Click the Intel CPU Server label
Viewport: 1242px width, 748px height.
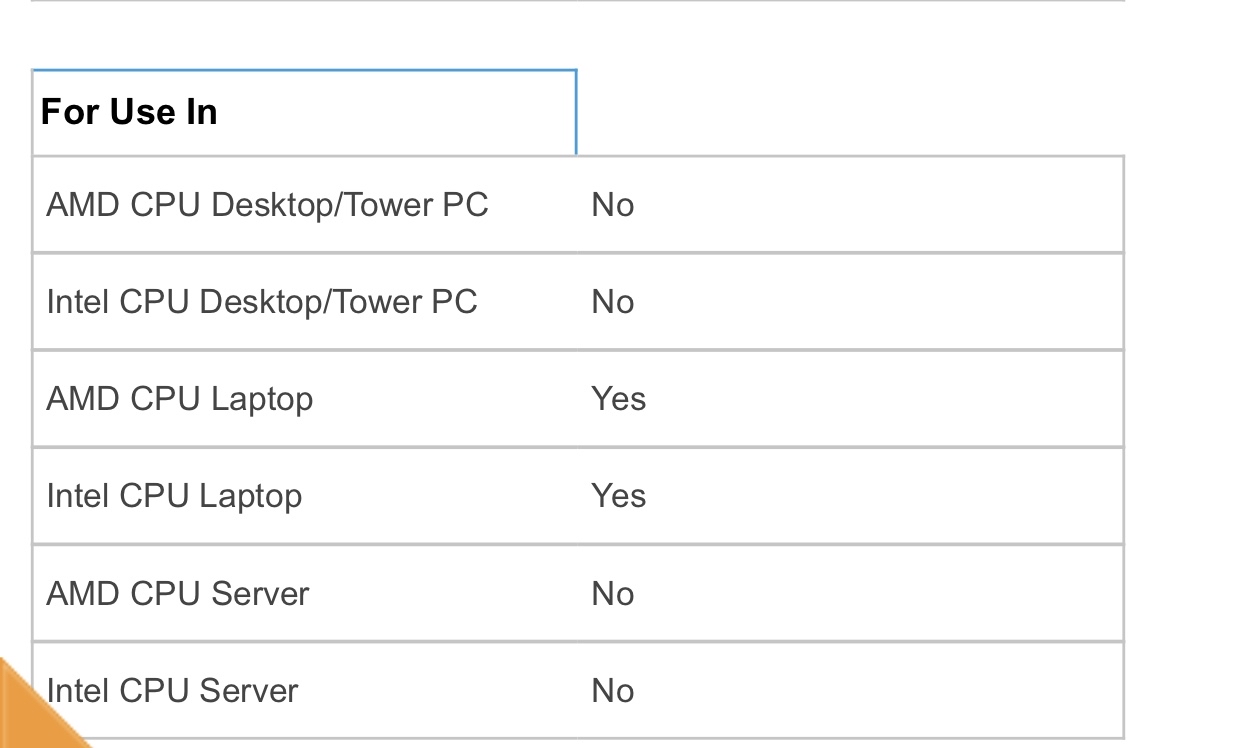click(172, 690)
